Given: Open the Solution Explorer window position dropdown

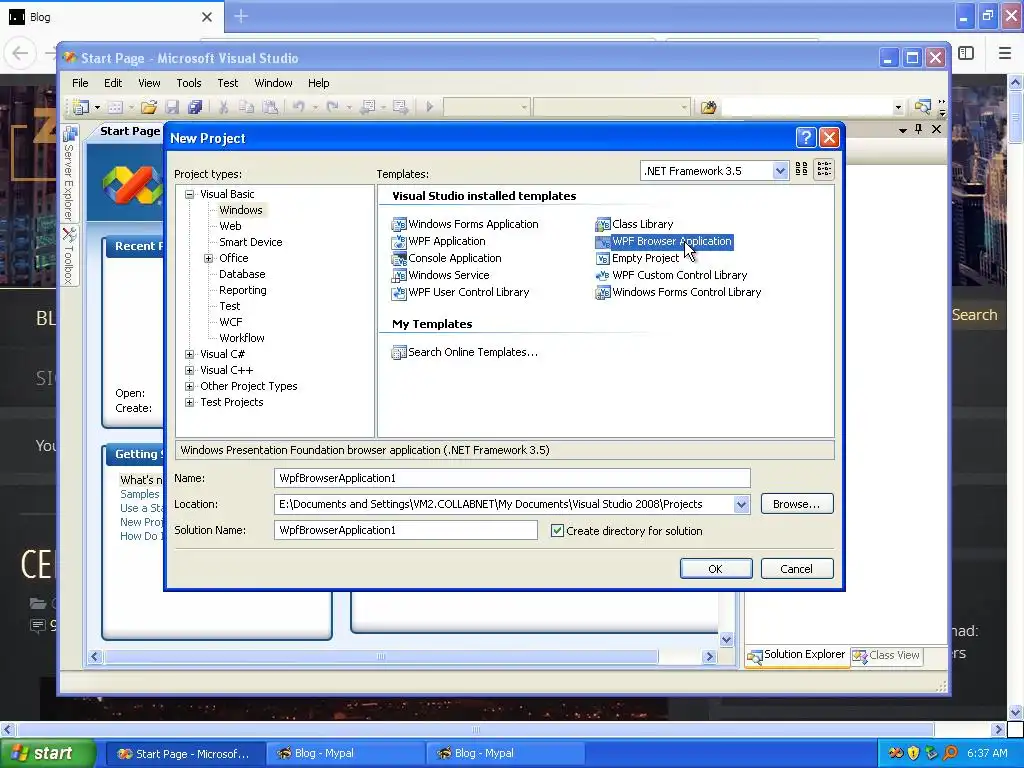Looking at the screenshot, I should click(903, 130).
